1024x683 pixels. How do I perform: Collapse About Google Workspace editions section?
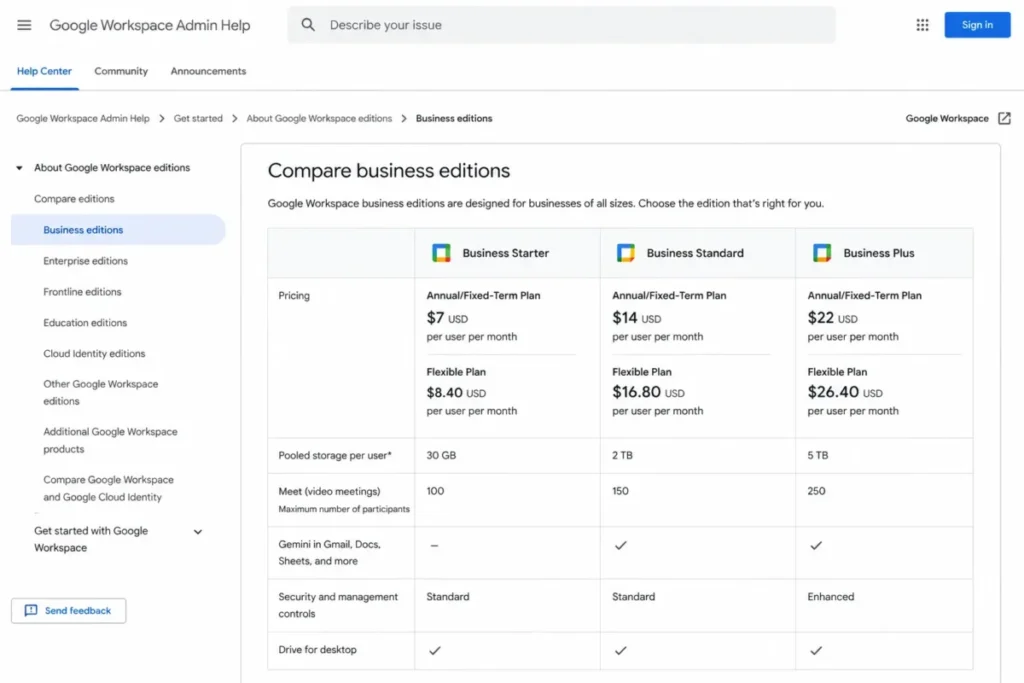coord(20,168)
